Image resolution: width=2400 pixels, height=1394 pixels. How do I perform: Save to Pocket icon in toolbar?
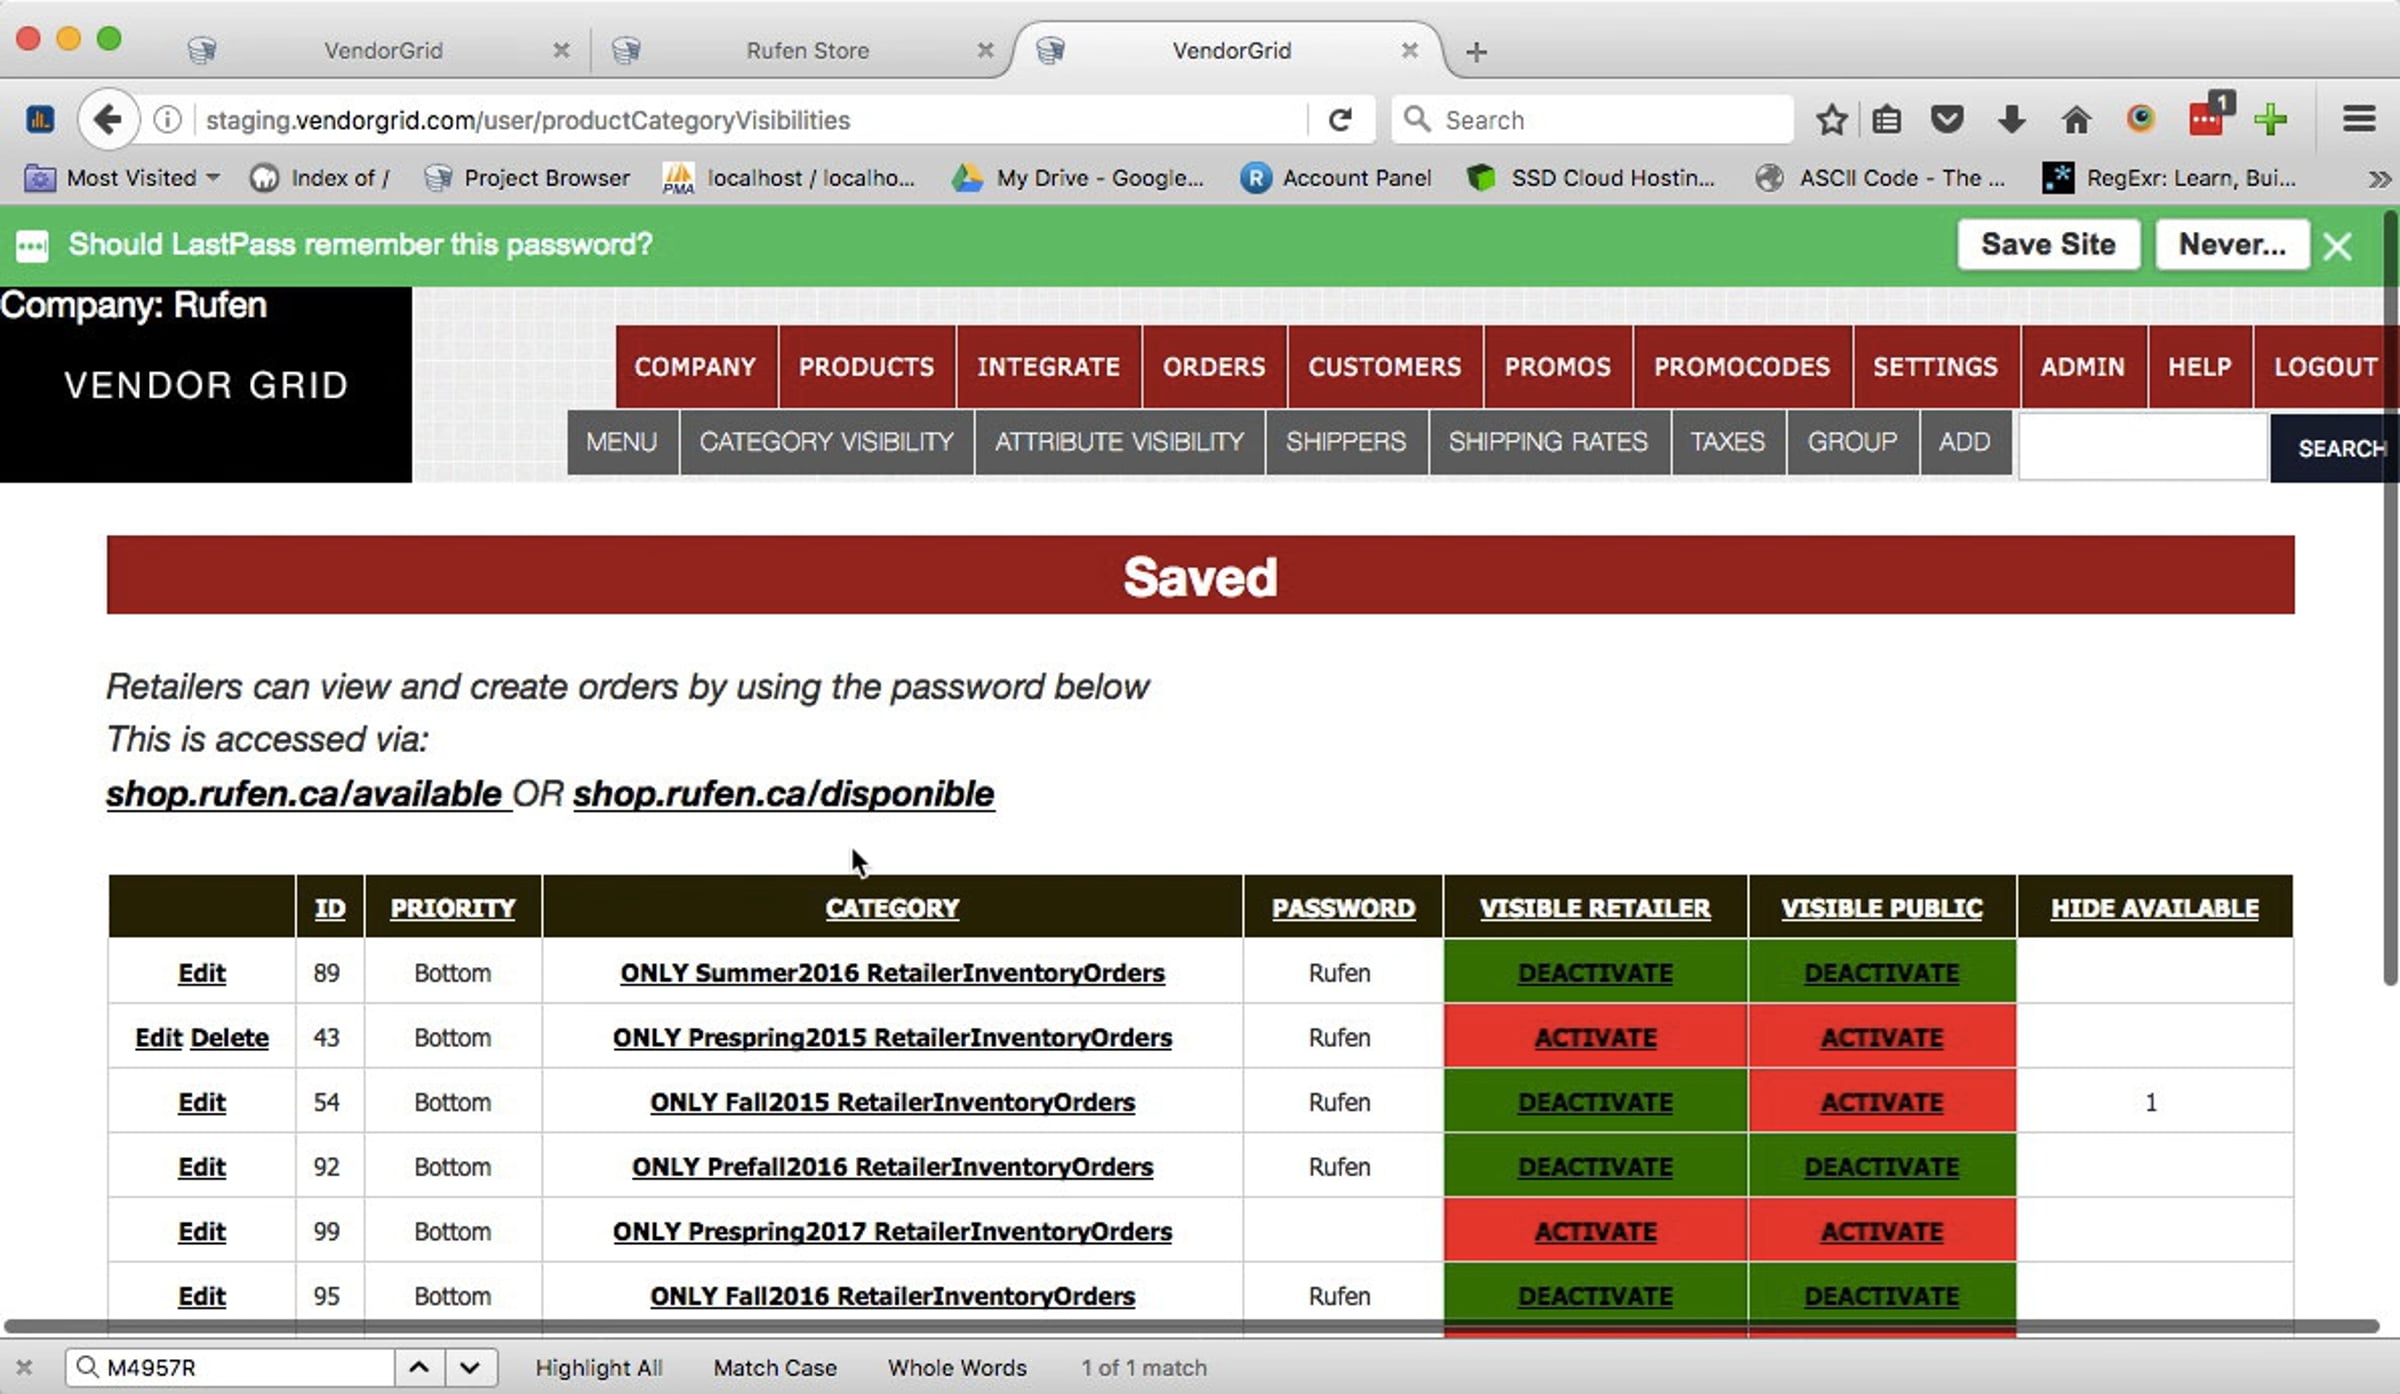(x=1946, y=120)
